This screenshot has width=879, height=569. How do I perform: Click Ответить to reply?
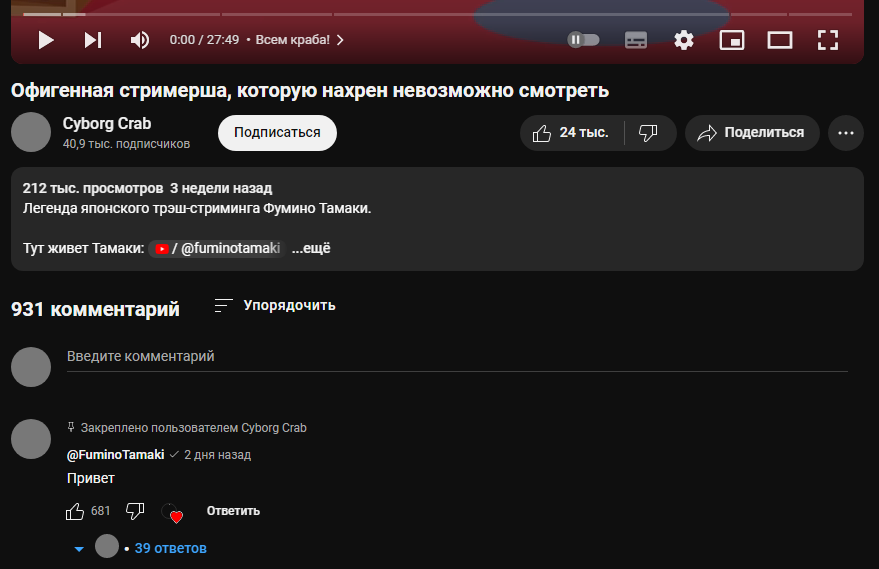pos(233,511)
